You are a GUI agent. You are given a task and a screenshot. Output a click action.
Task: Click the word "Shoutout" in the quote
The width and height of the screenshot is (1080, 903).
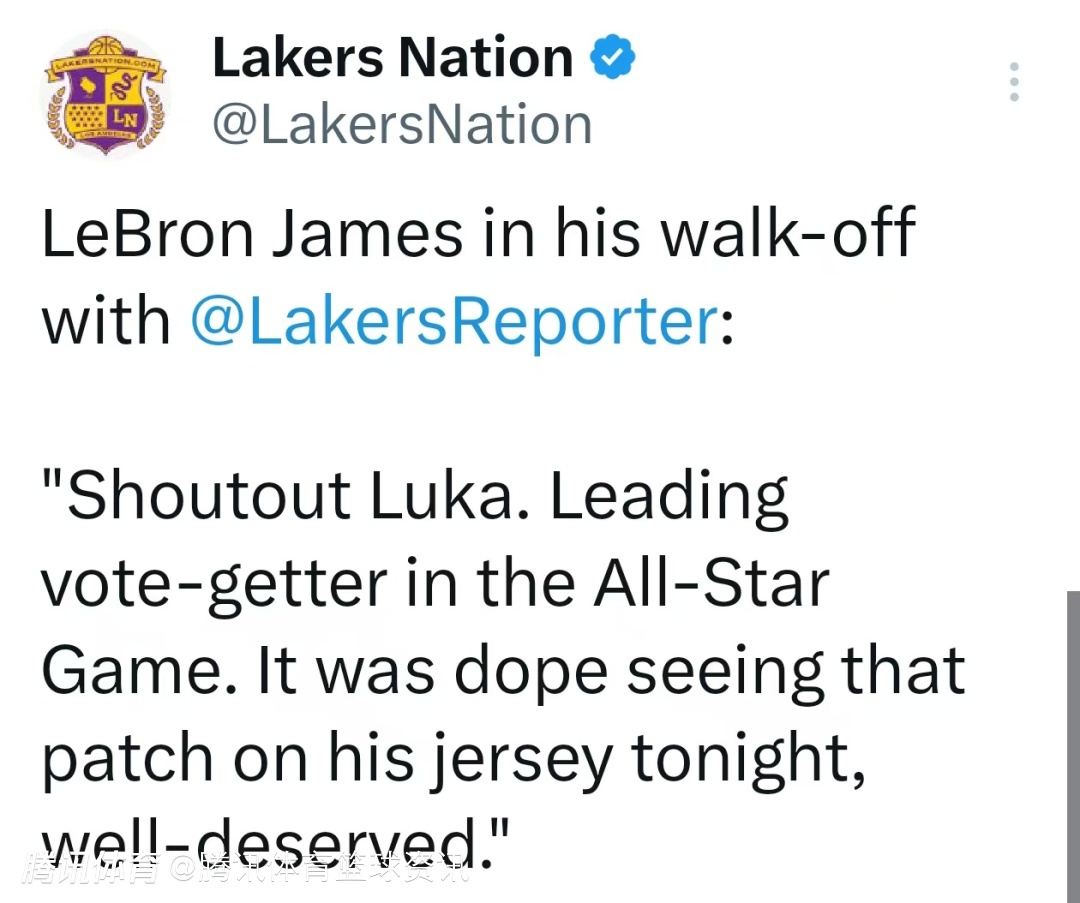click(207, 496)
